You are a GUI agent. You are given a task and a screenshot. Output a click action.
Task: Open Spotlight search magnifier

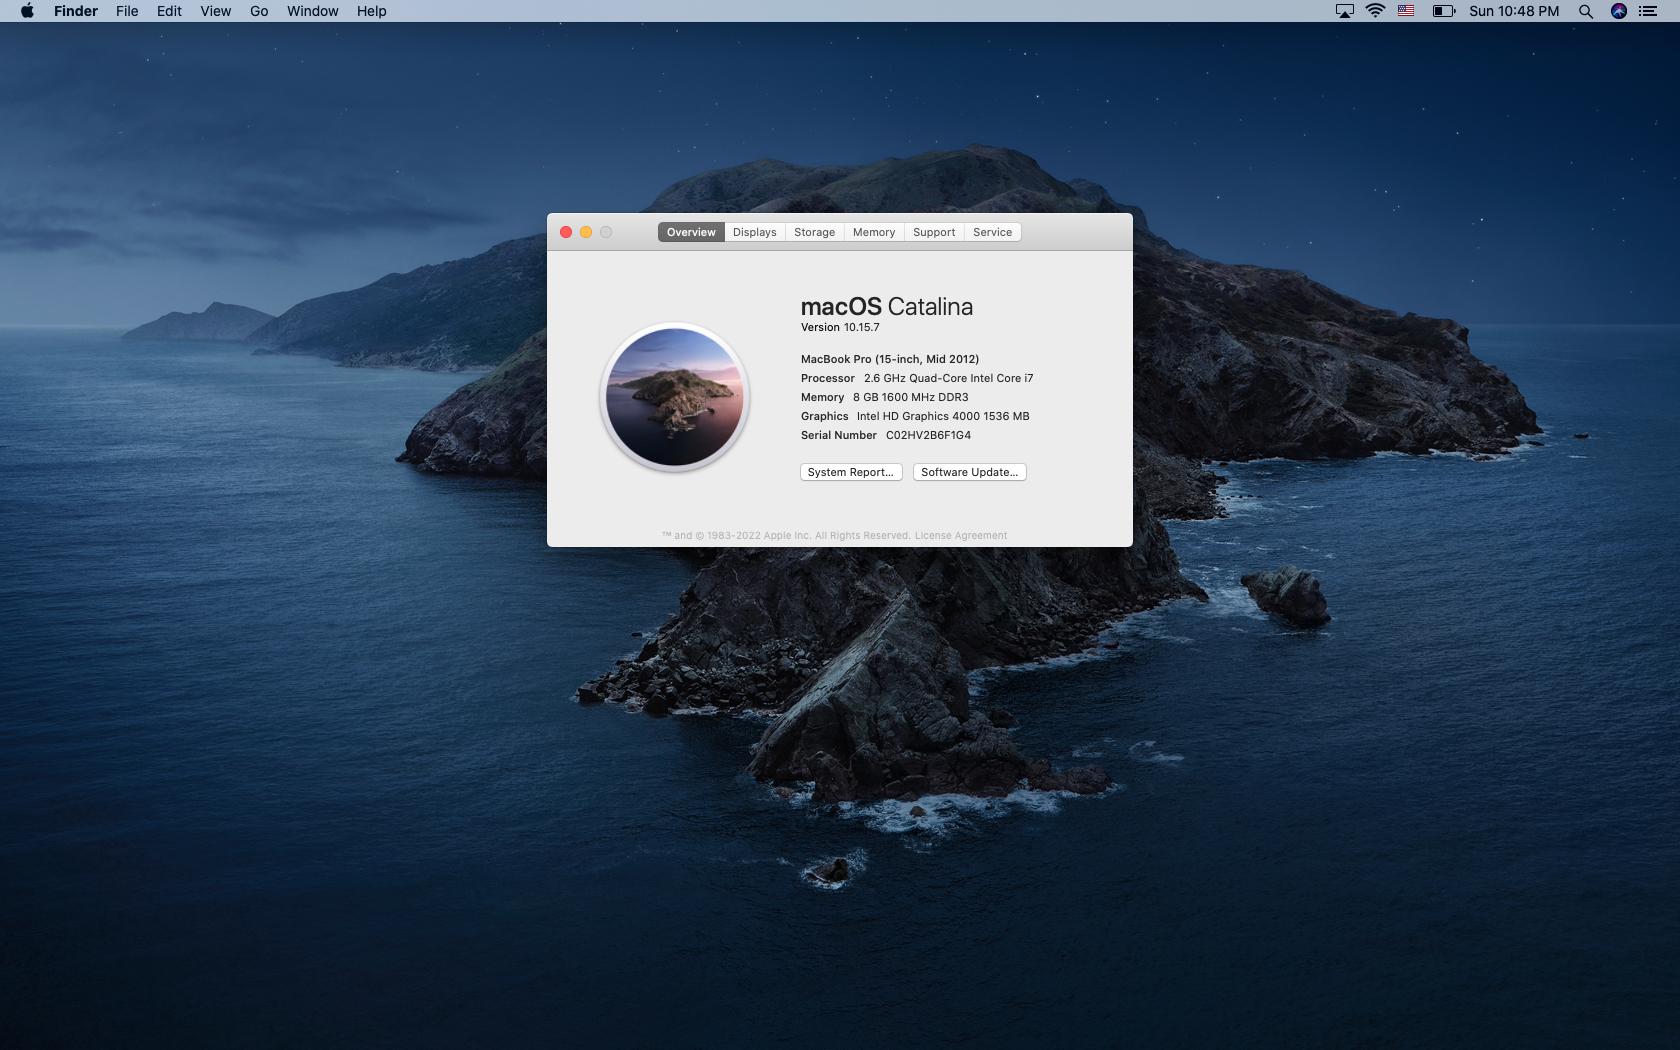click(1585, 11)
